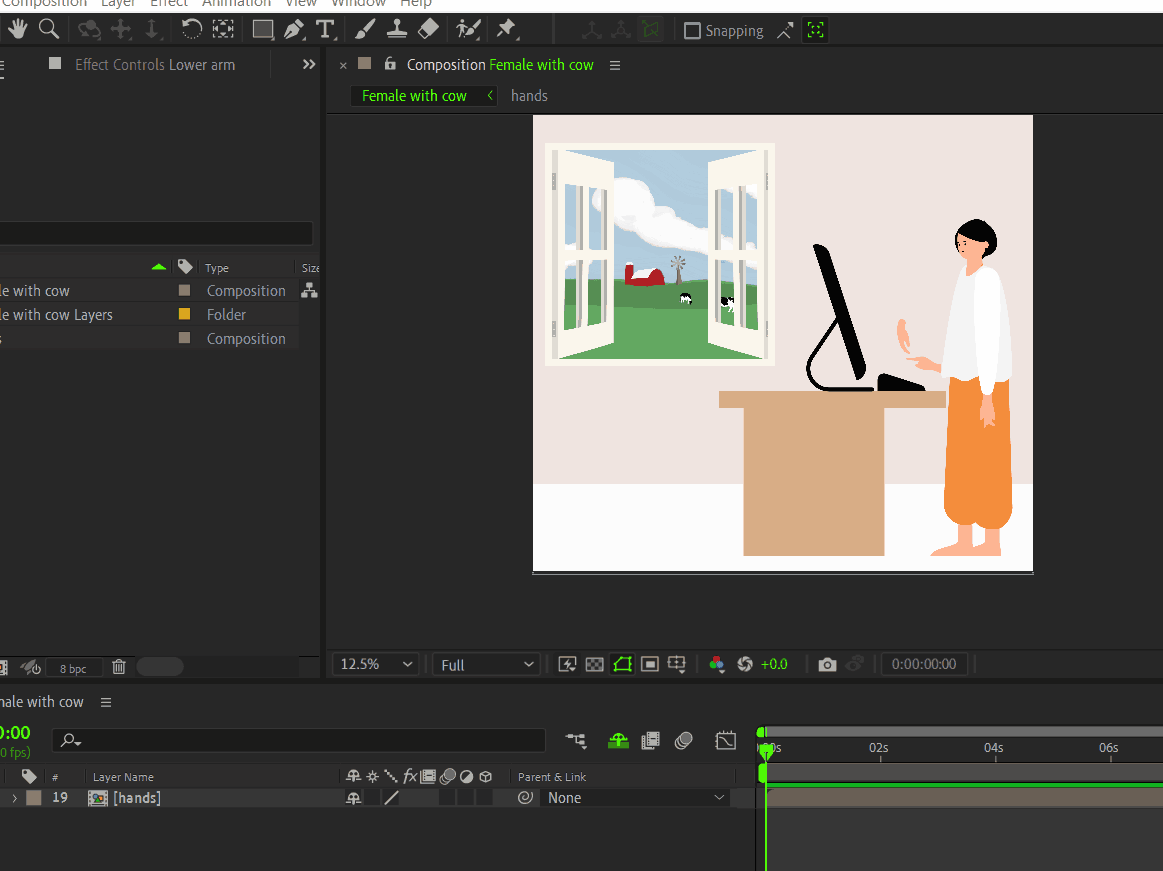The height and width of the screenshot is (871, 1163).
Task: Switch to the hands composition breadcrumb
Action: tap(529, 96)
